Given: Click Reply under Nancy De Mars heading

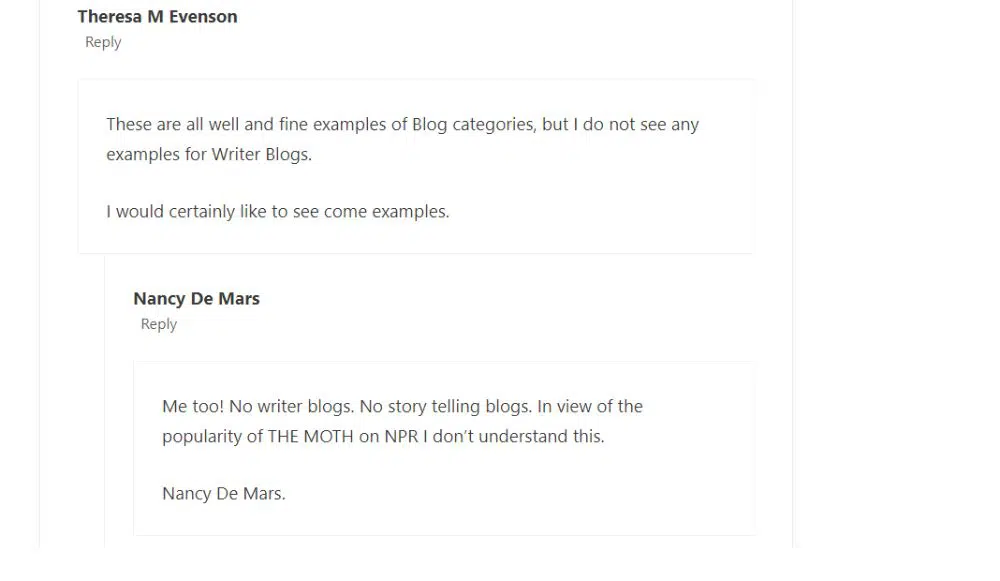Looking at the screenshot, I should pyautogui.click(x=159, y=324).
